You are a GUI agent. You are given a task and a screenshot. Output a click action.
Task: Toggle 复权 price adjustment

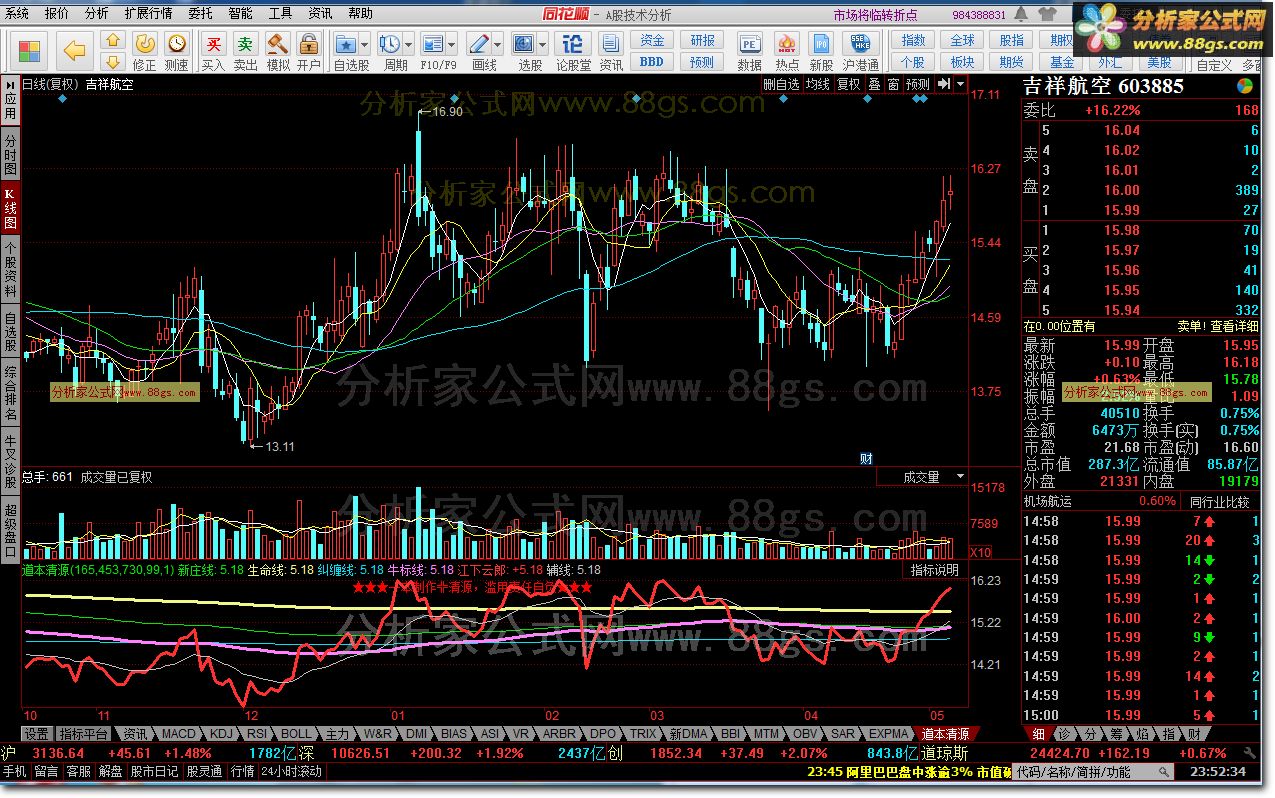tap(849, 85)
